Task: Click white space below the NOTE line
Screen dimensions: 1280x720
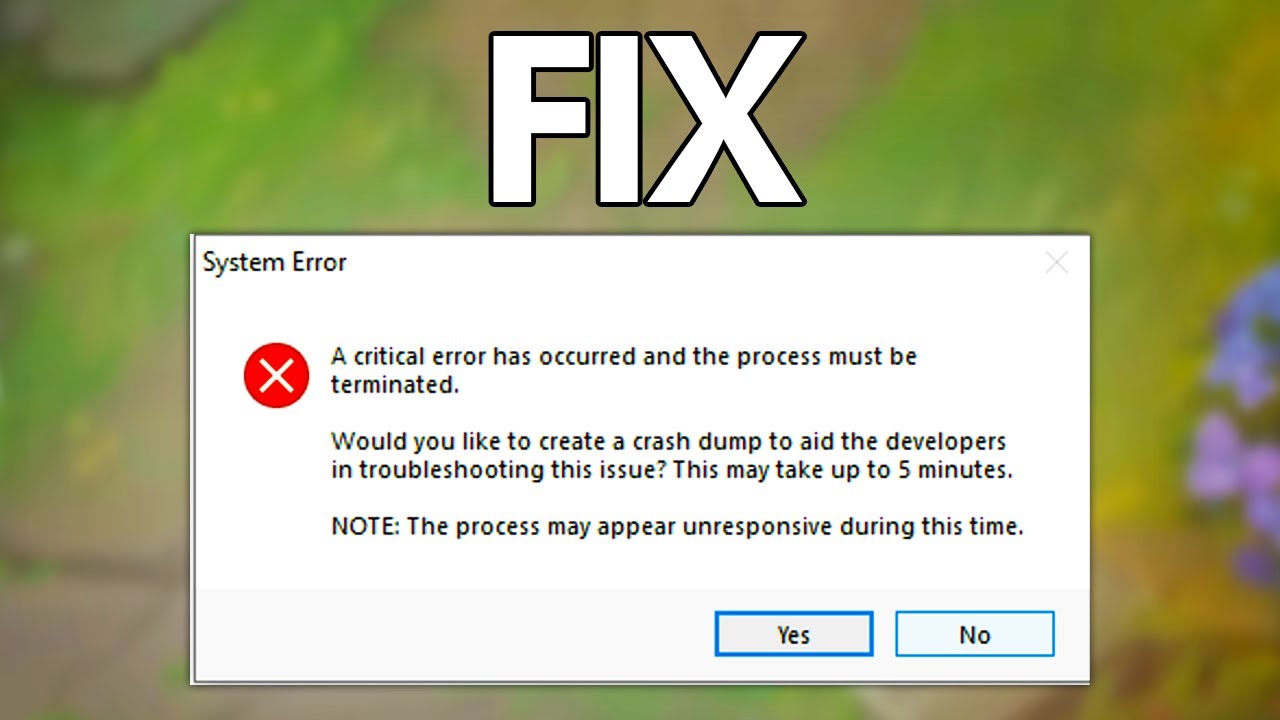Action: 640,565
